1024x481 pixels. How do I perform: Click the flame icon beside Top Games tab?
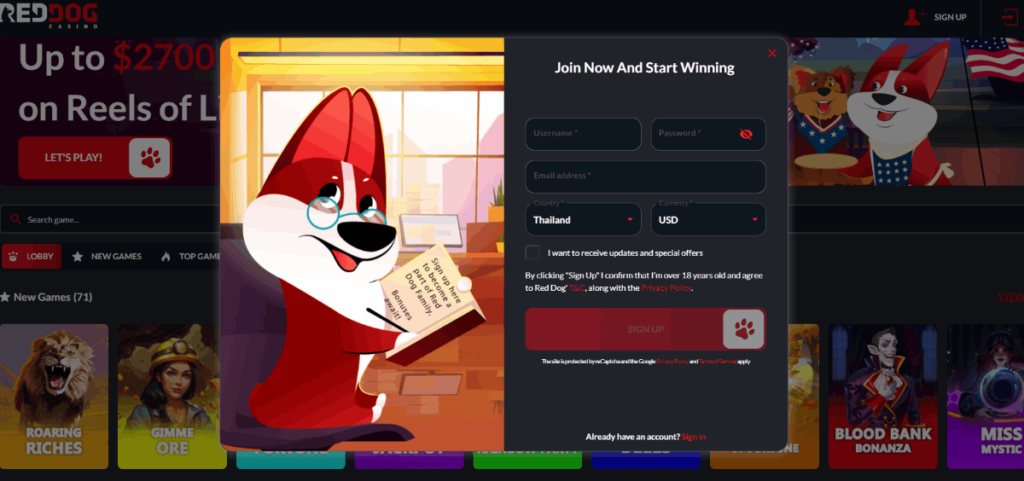tap(166, 257)
